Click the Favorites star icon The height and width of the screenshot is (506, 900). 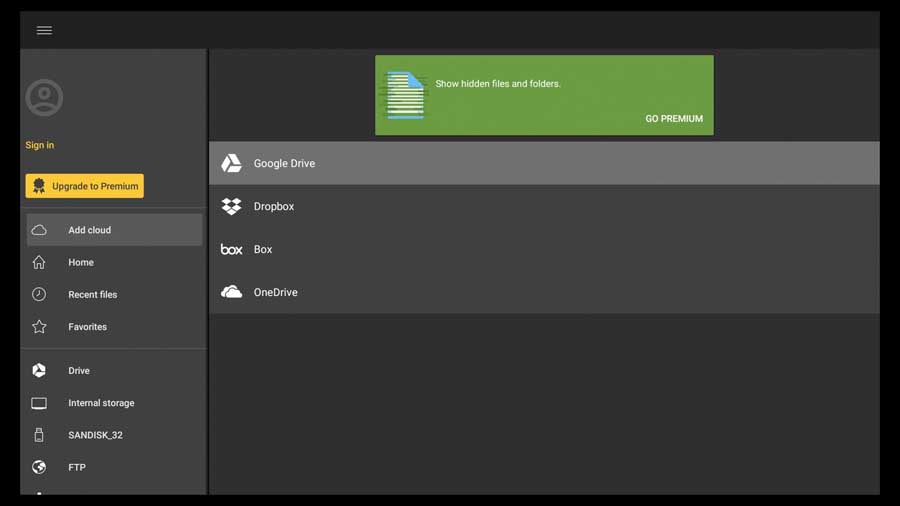(39, 326)
